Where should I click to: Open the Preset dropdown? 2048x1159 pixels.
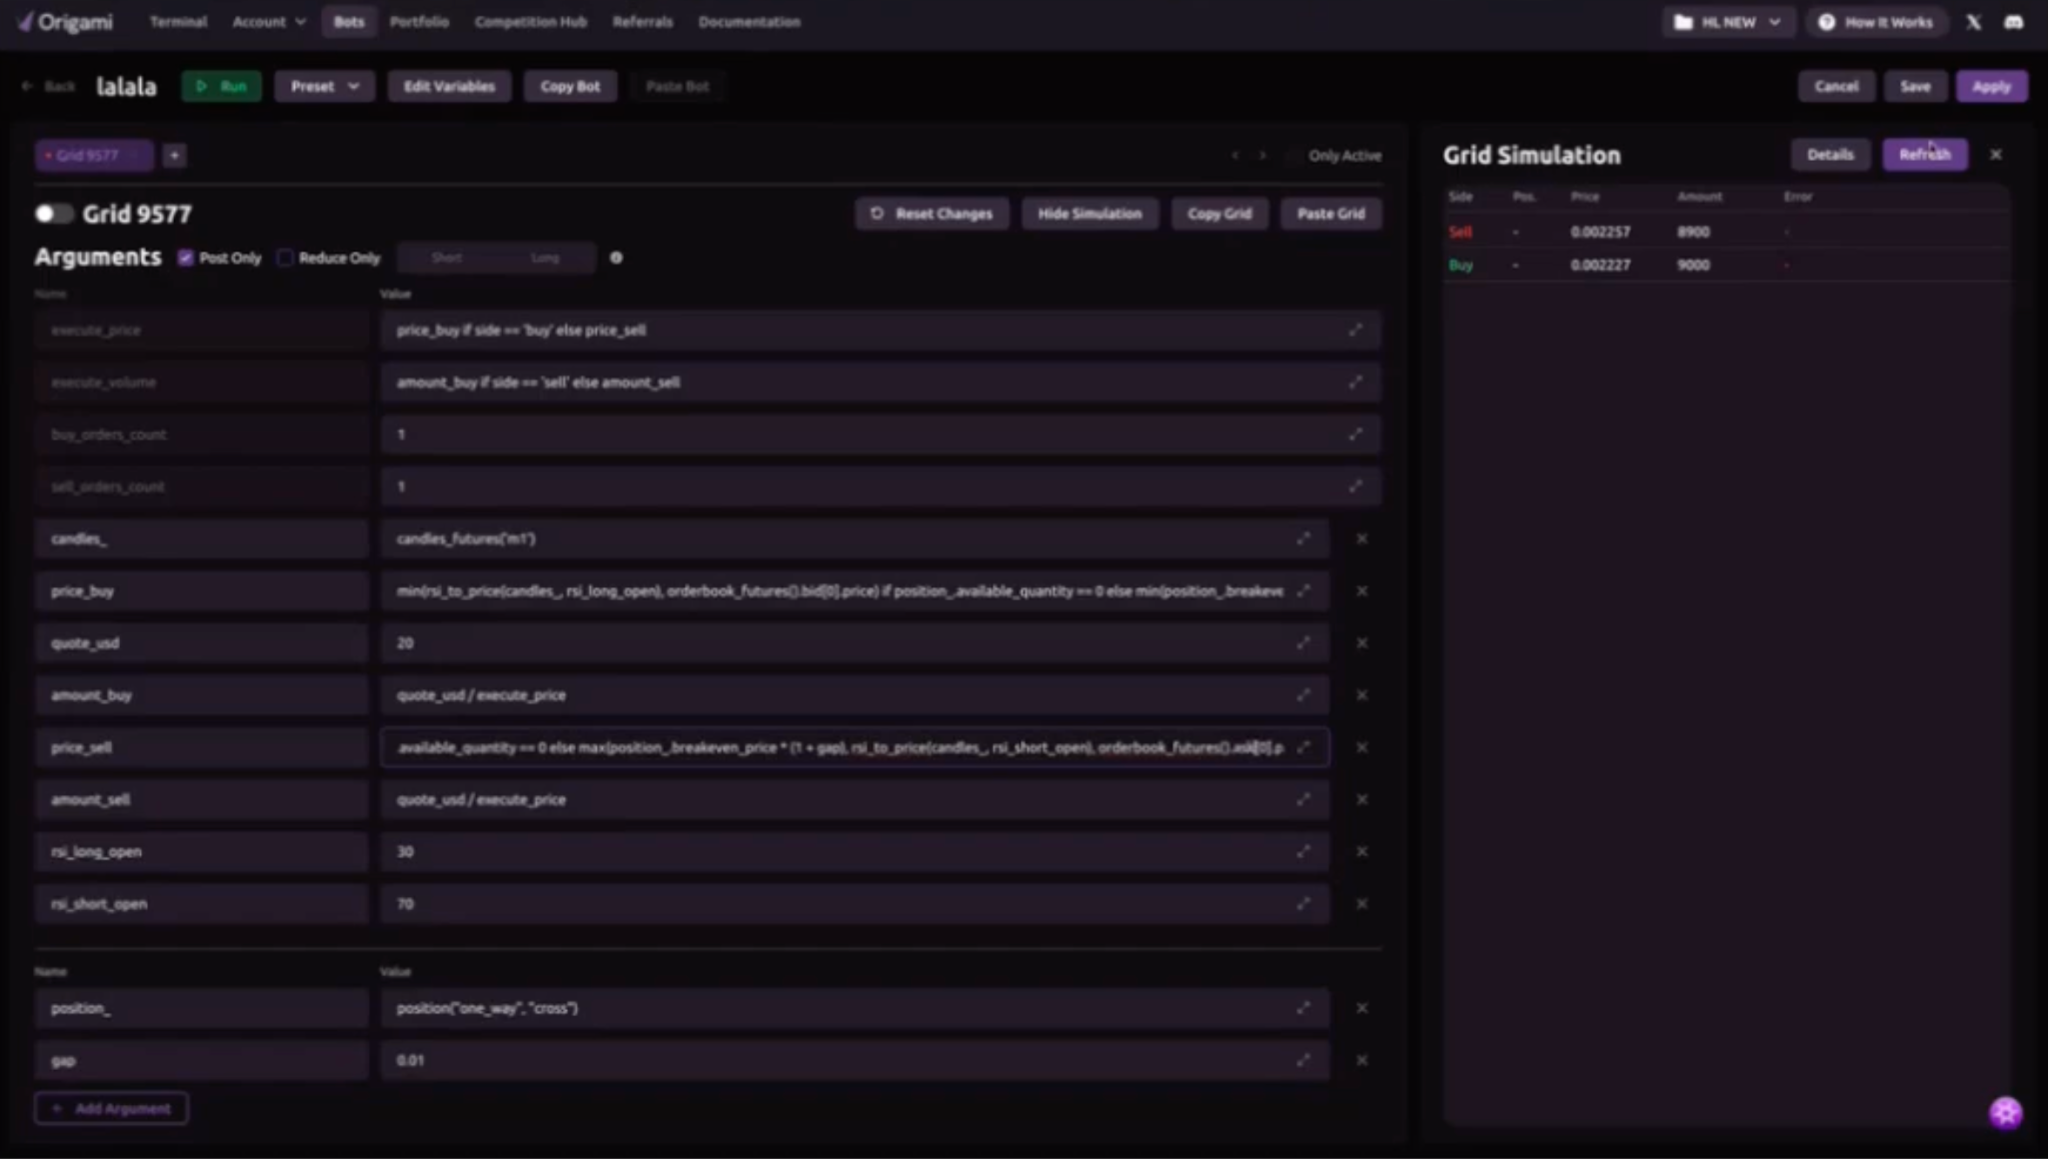click(324, 86)
